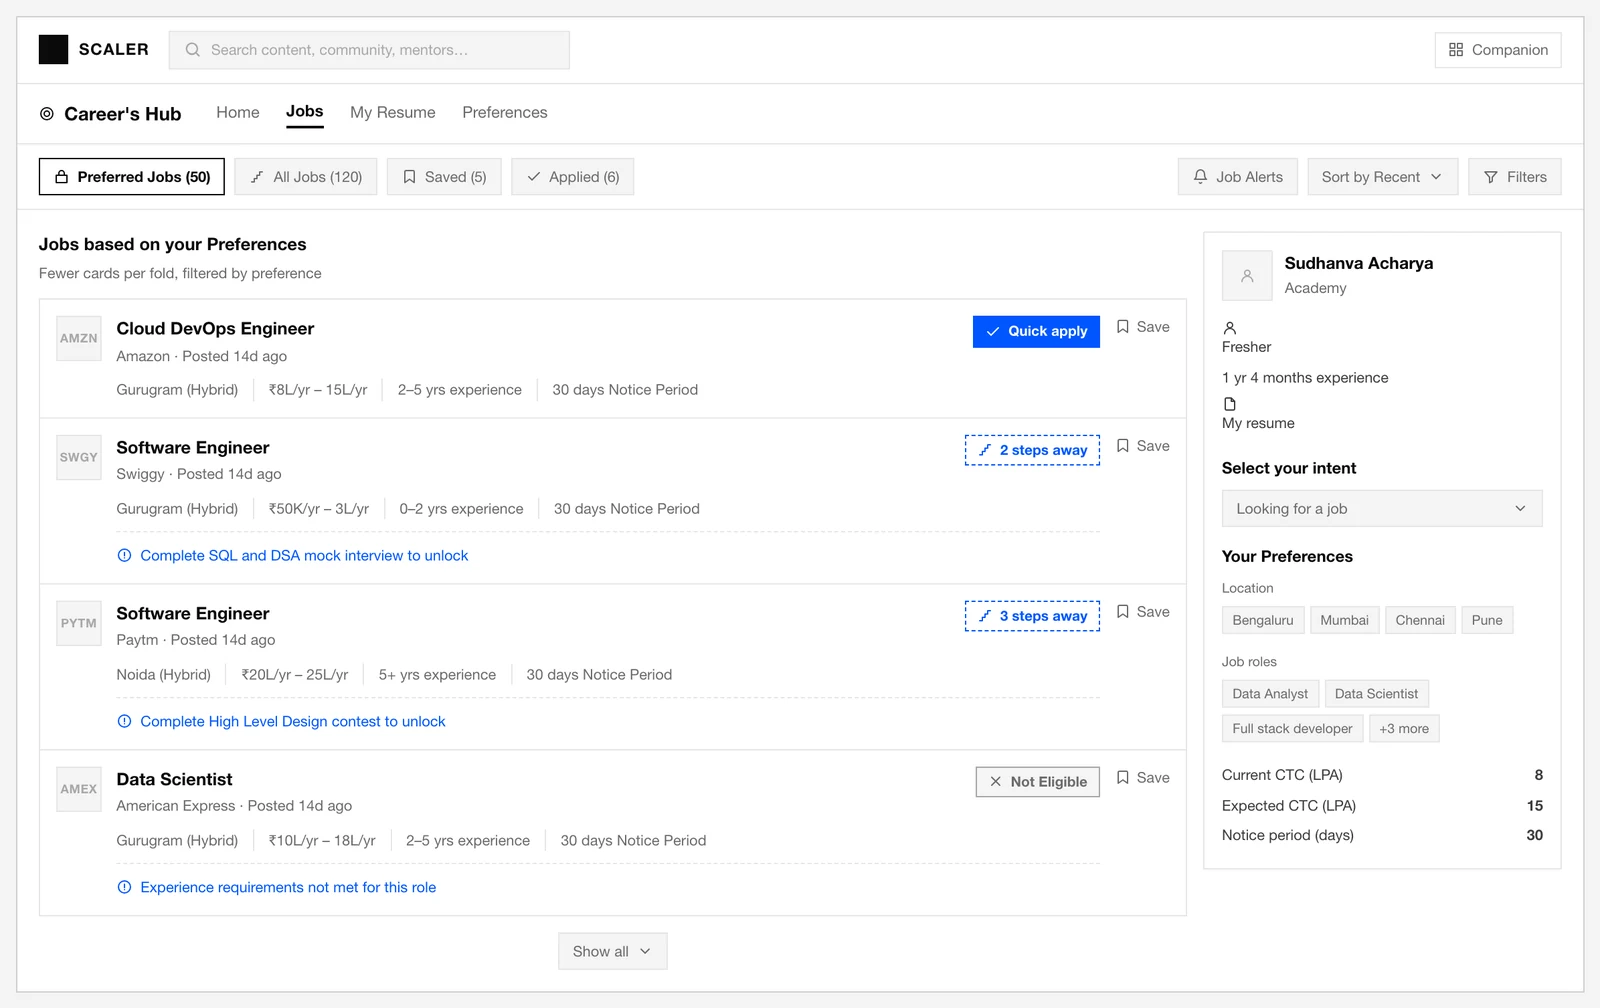
Task: Click PYTM company logo thumbnail
Action: pyautogui.click(x=79, y=623)
